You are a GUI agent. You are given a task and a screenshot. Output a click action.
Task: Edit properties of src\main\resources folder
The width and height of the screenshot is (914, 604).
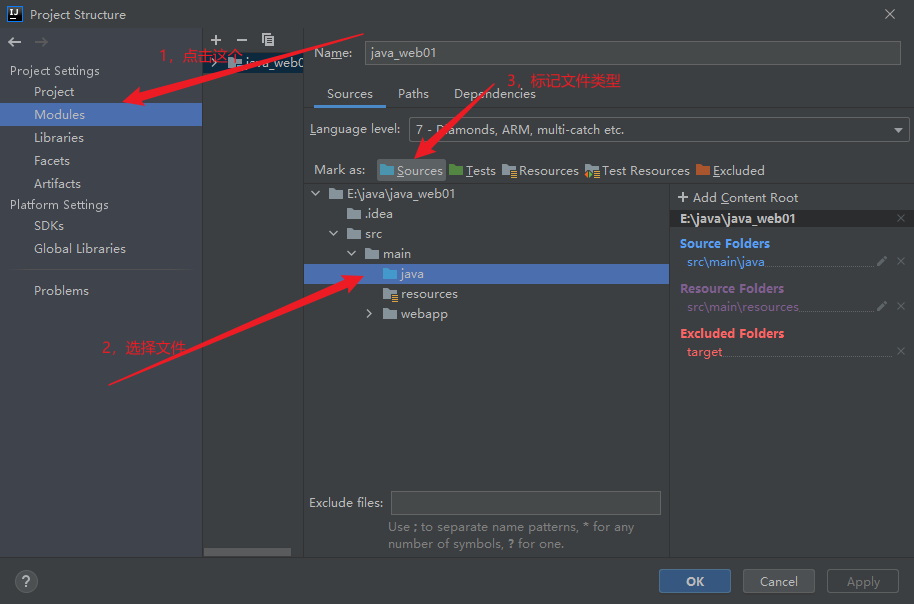pyautogui.click(x=882, y=306)
